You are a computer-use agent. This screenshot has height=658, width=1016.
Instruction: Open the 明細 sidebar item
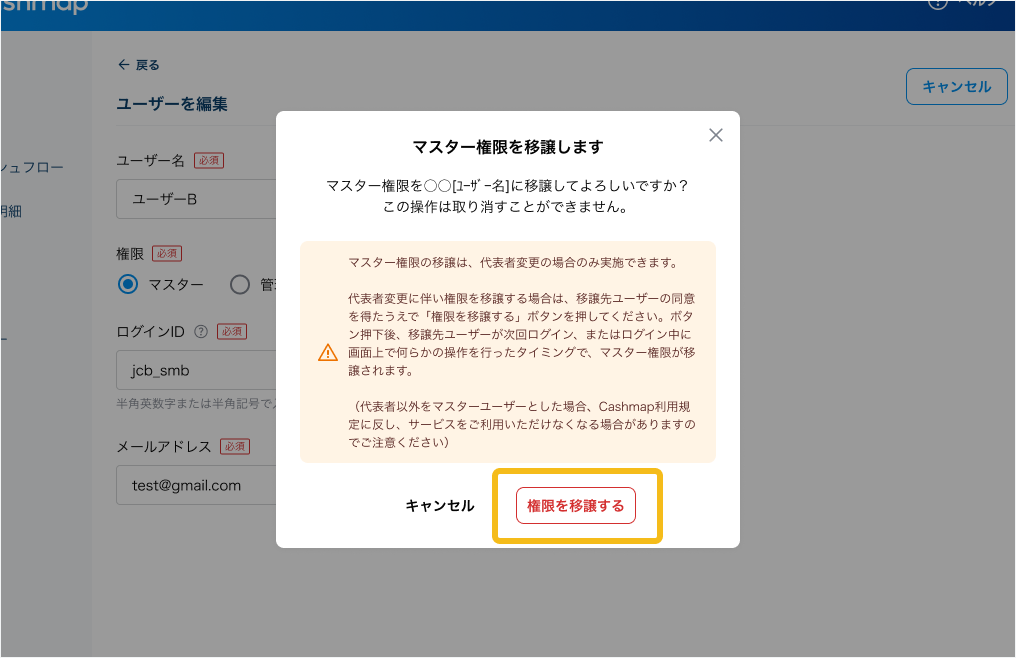(12, 211)
